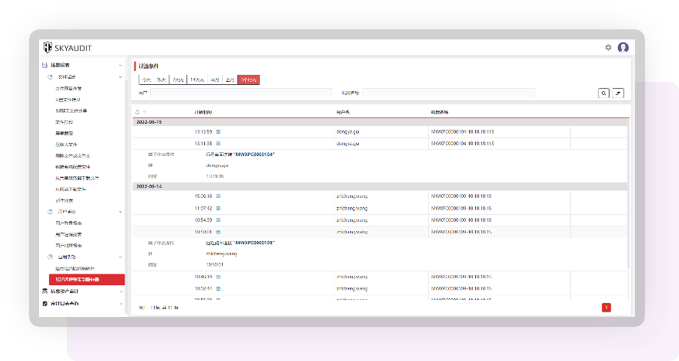Image resolution: width=679 pixels, height=361 pixels.
Task: Open the MWXPC0000104 computer link
Action: tap(255, 155)
